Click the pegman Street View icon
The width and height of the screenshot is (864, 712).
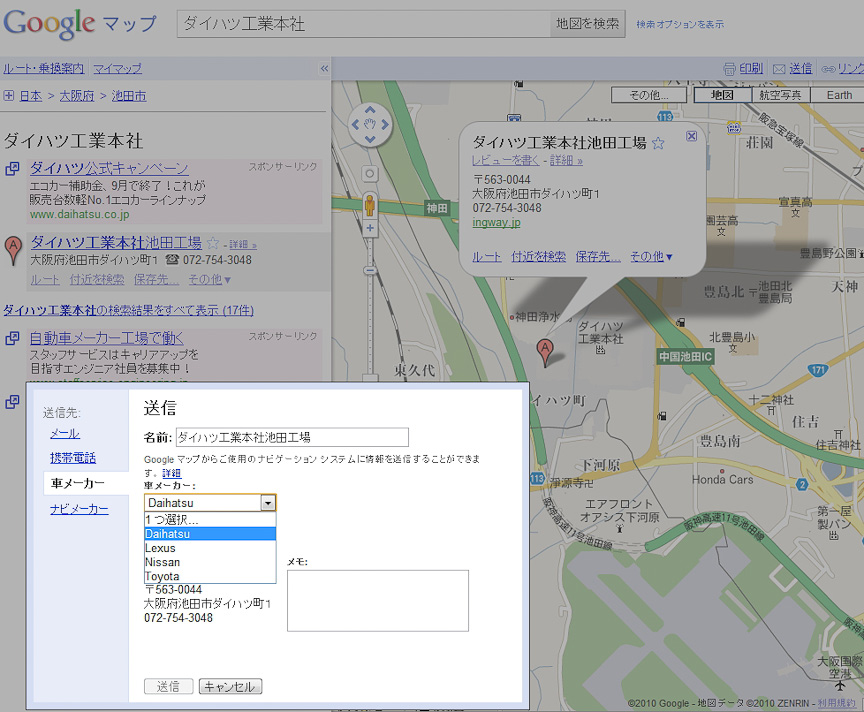coord(370,203)
